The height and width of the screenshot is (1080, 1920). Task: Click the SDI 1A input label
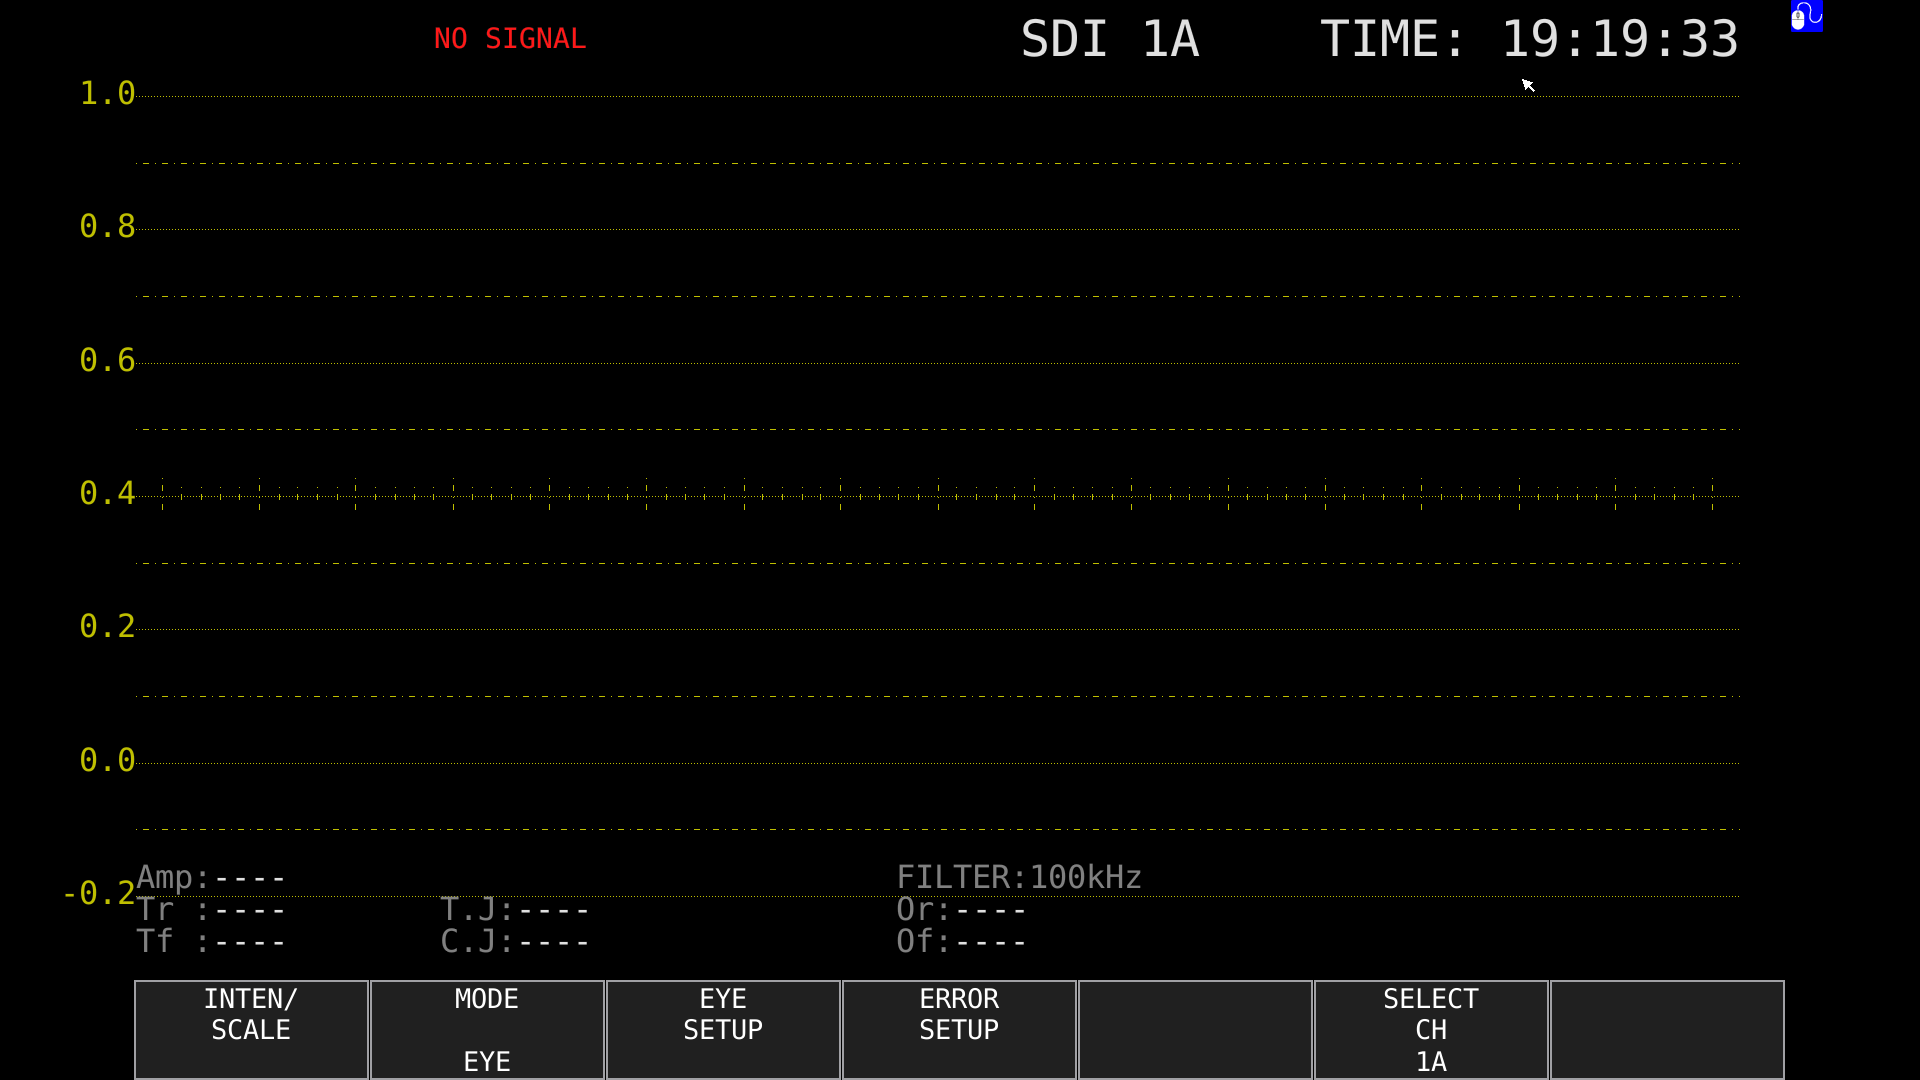1110,39
